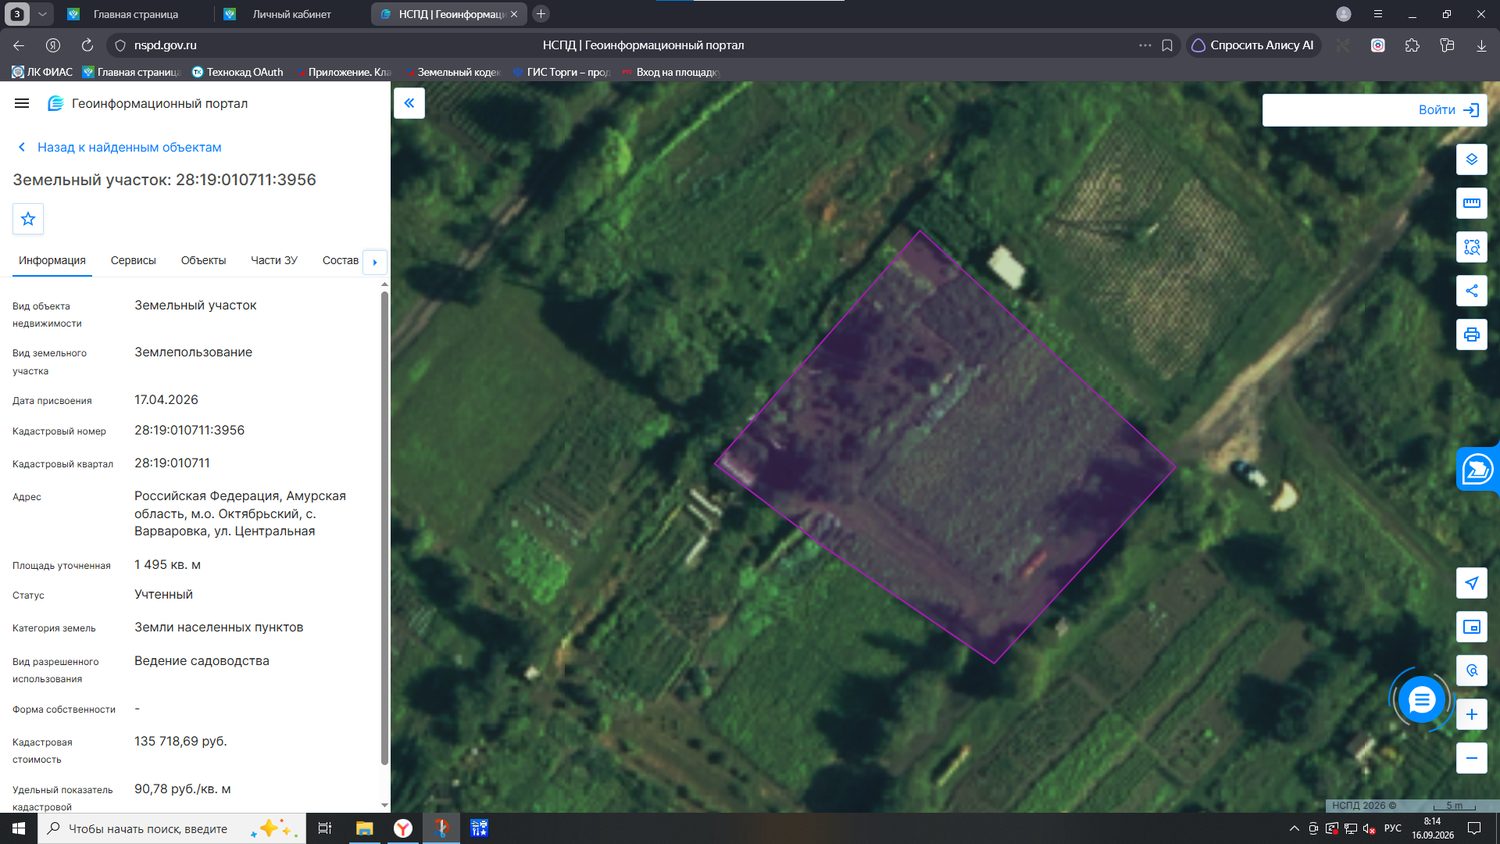The width and height of the screenshot is (1500, 844).
Task: Reload the page in the browser
Action: 87,45
